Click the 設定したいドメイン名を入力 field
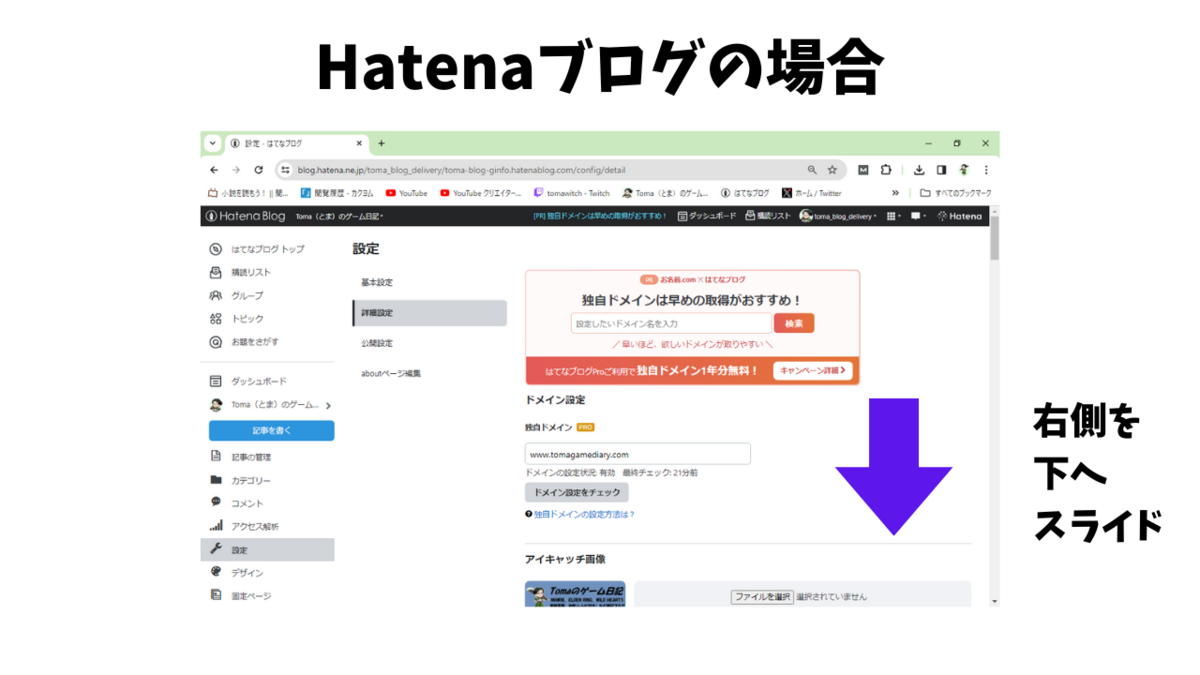The width and height of the screenshot is (1200, 675). [671, 324]
